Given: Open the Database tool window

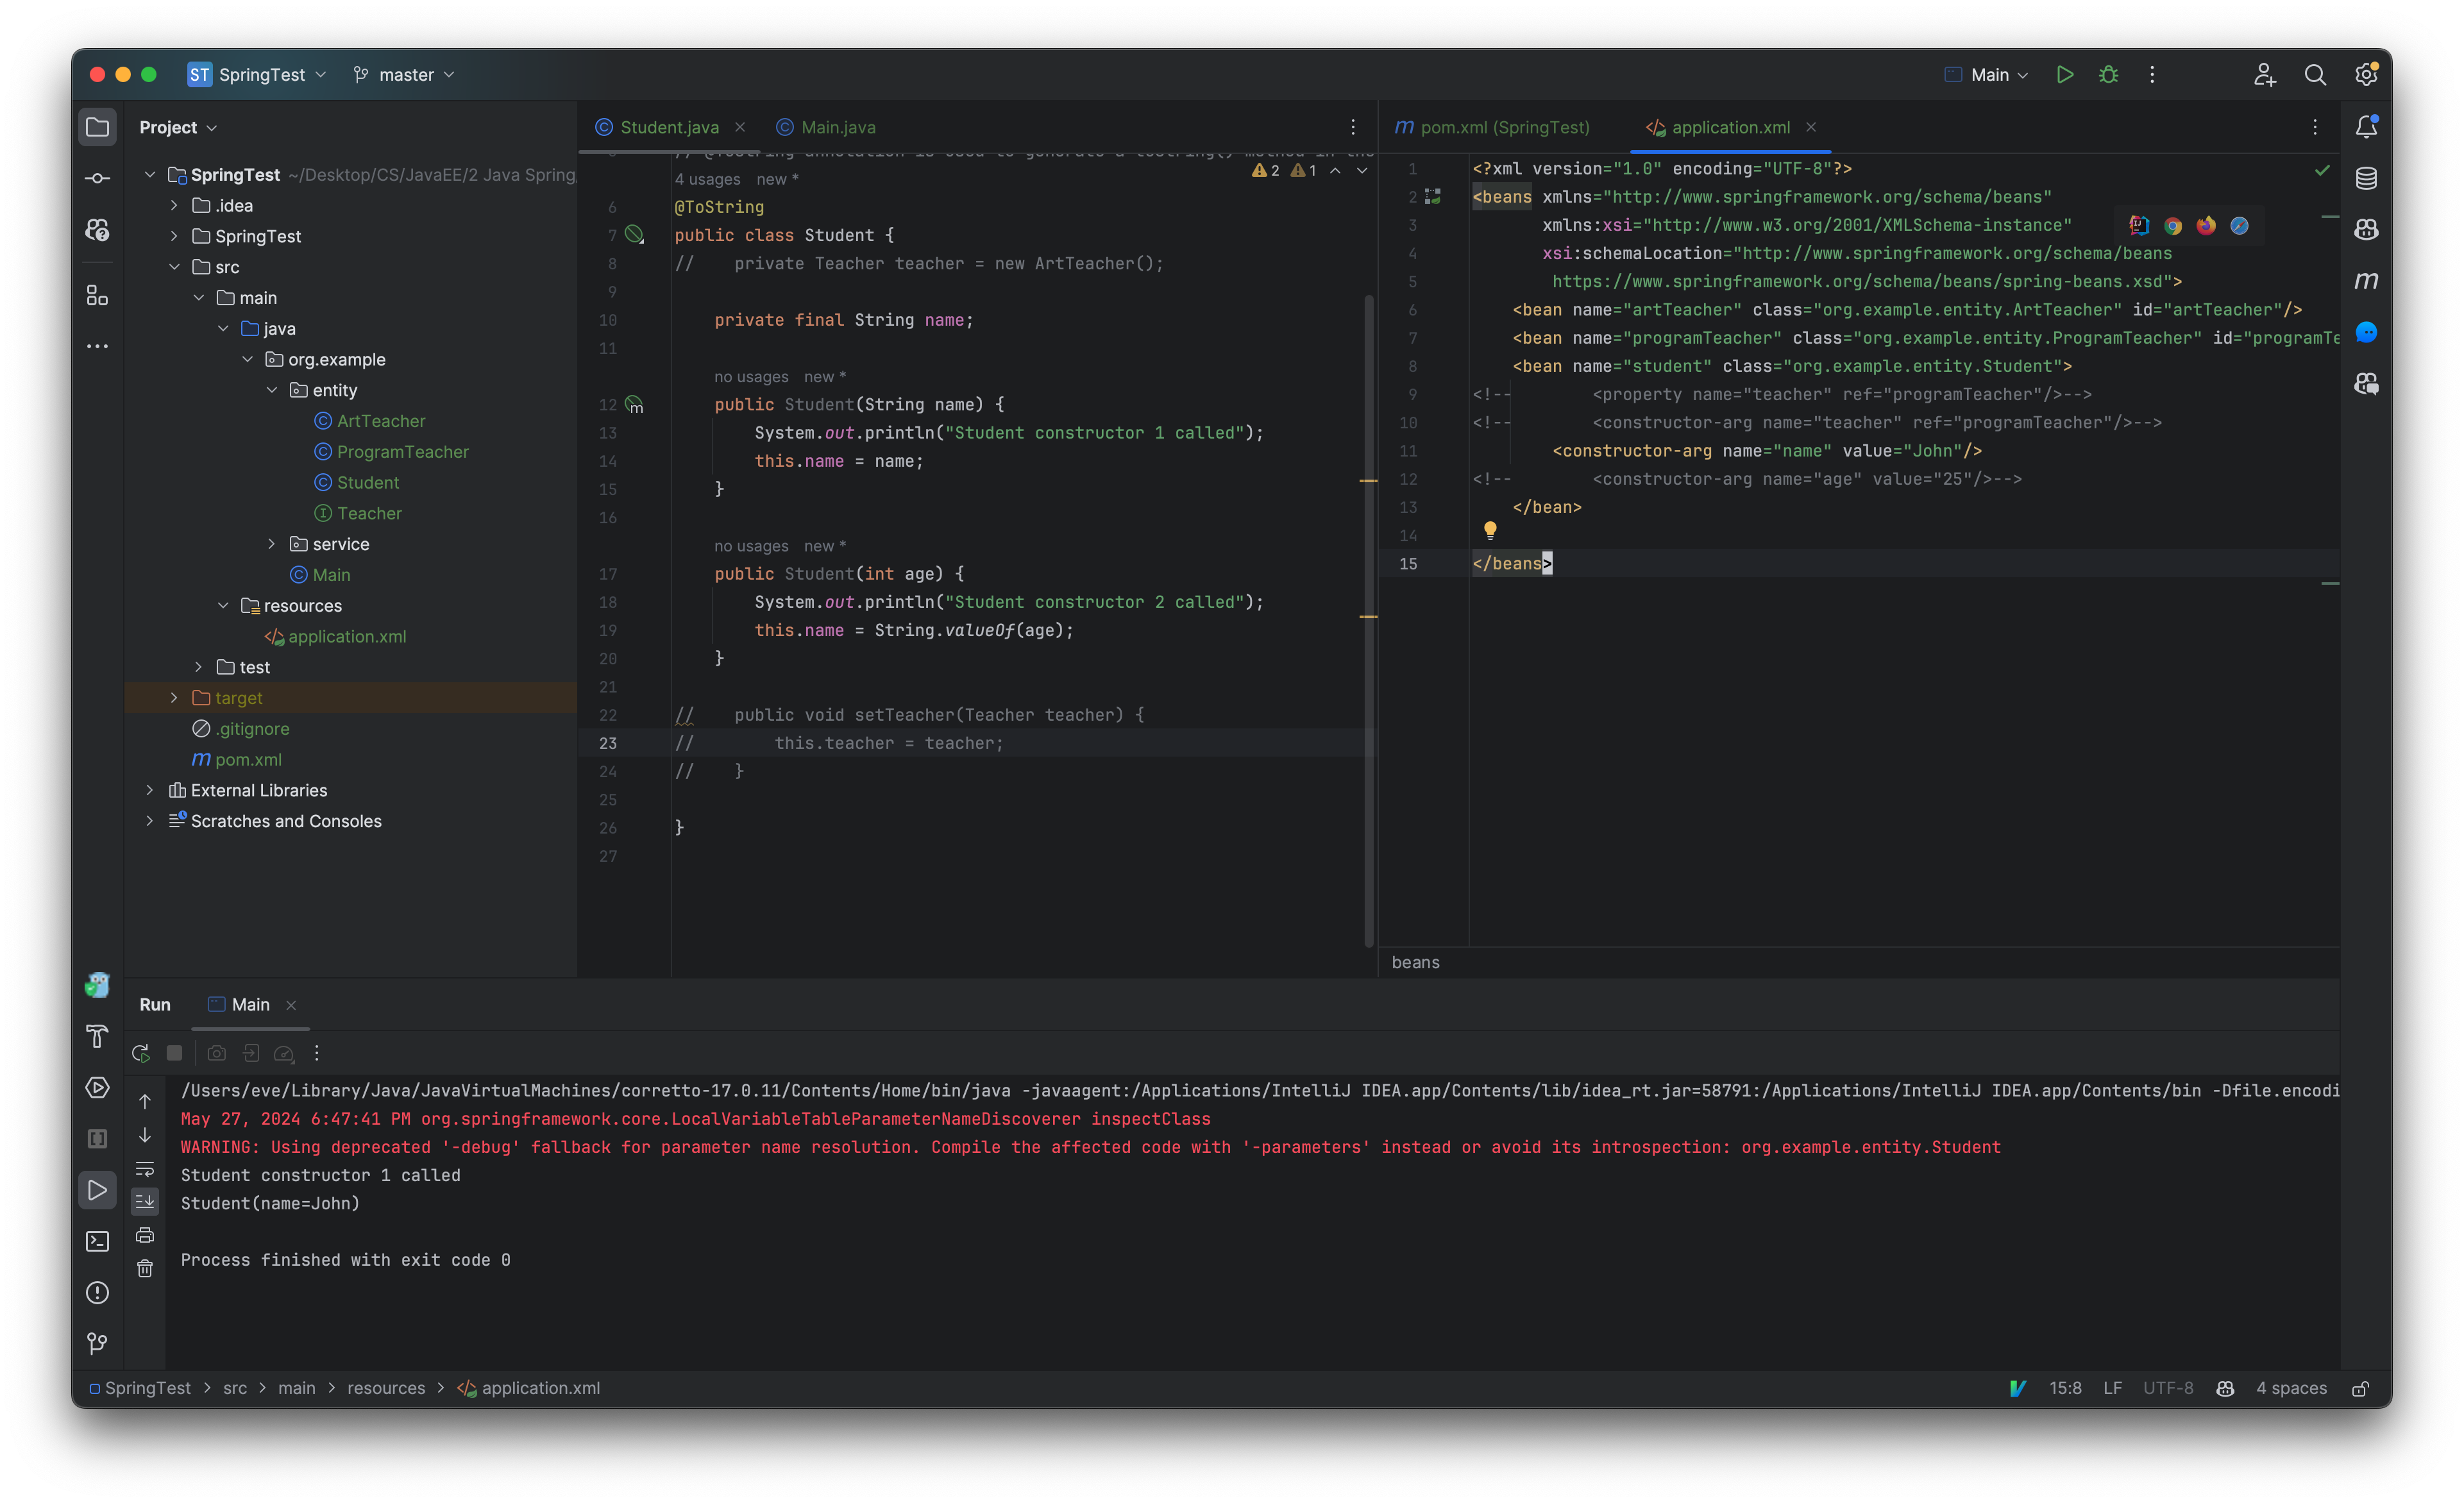Looking at the screenshot, I should [x=2367, y=177].
